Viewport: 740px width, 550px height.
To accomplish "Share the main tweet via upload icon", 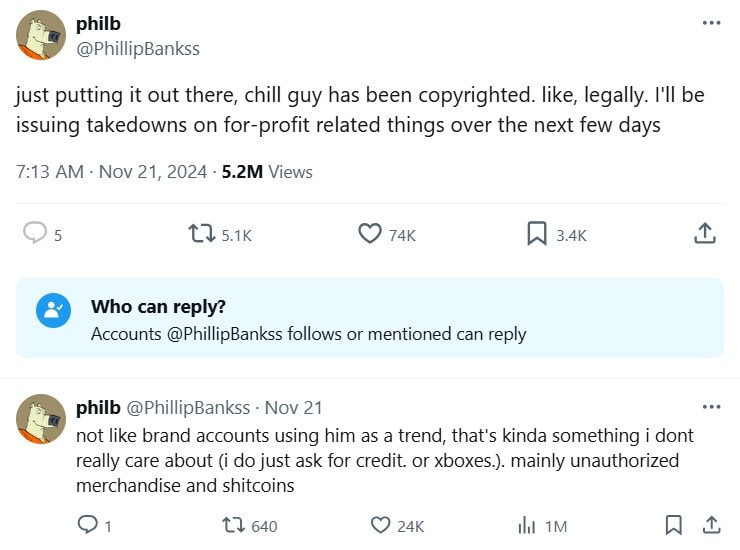I will 704,234.
